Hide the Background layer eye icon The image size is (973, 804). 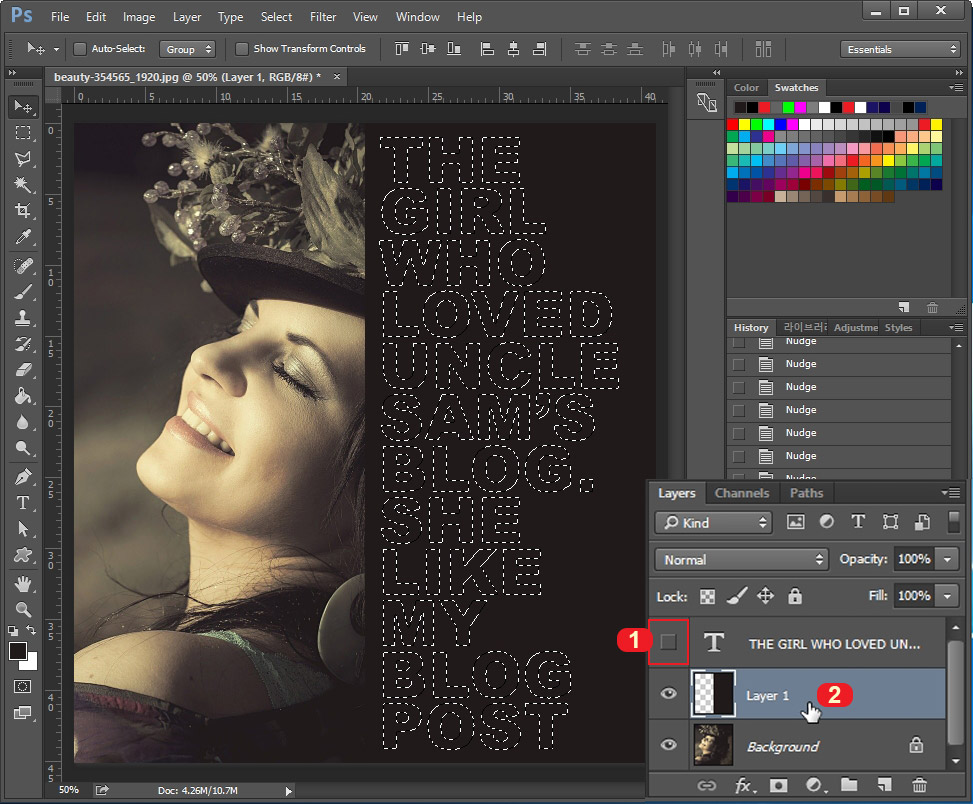coord(668,744)
